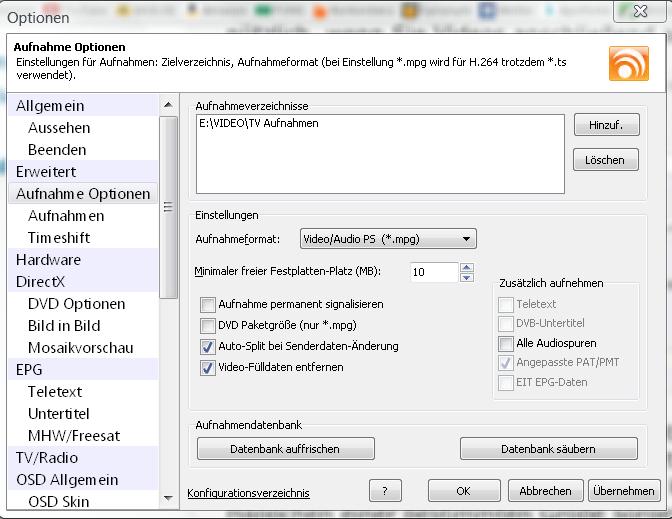The width and height of the screenshot is (672, 519).
Task: Open DVD Optionen category
Action: 76,304
